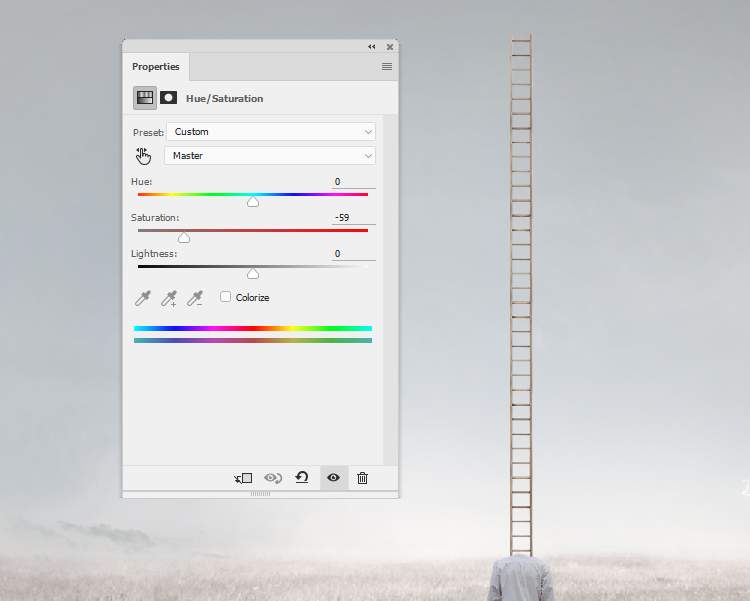View previous state of adjustment

(x=273, y=478)
